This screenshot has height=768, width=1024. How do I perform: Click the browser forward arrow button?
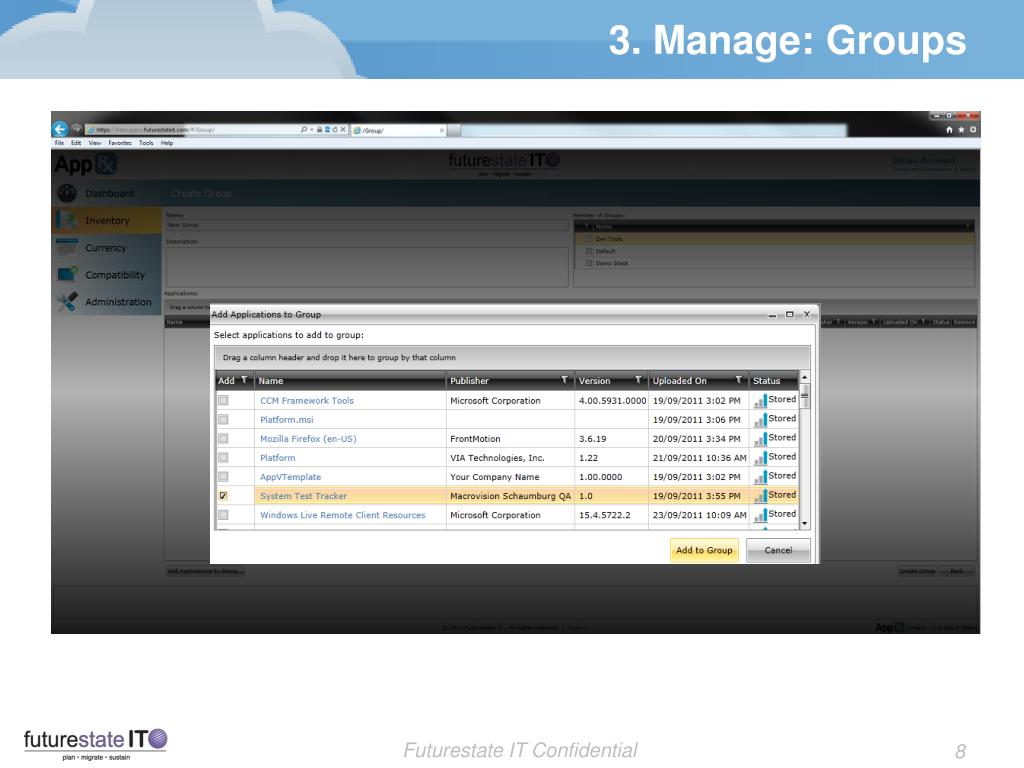point(76,129)
